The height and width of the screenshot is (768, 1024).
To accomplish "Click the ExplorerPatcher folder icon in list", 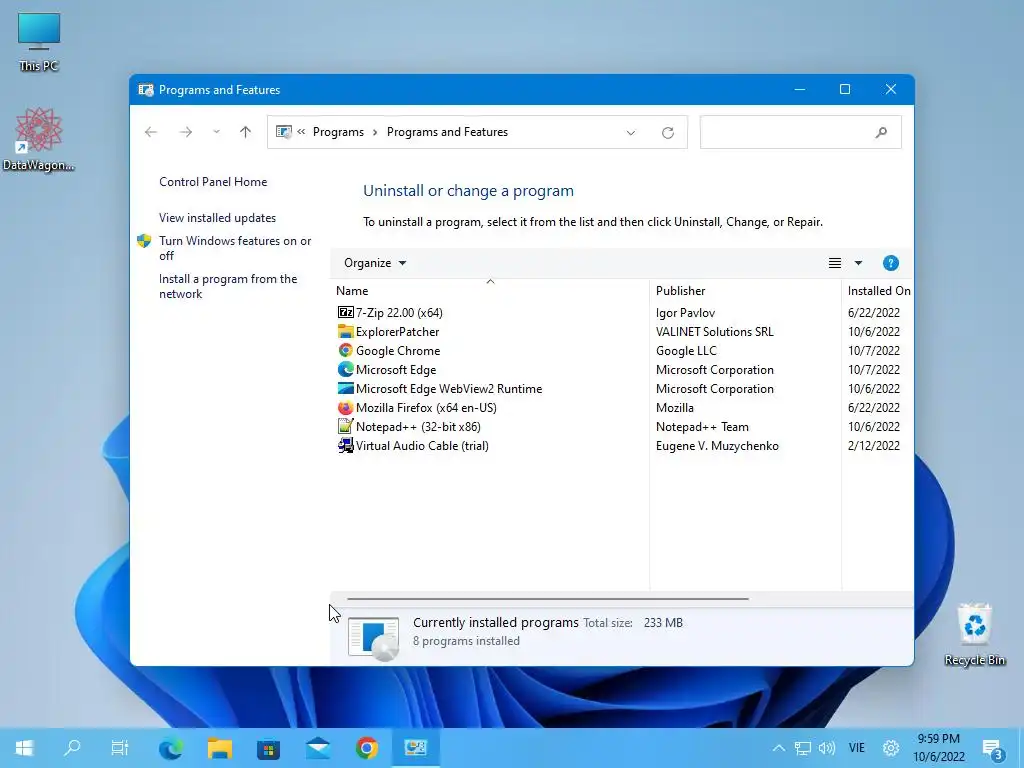I will tap(345, 331).
